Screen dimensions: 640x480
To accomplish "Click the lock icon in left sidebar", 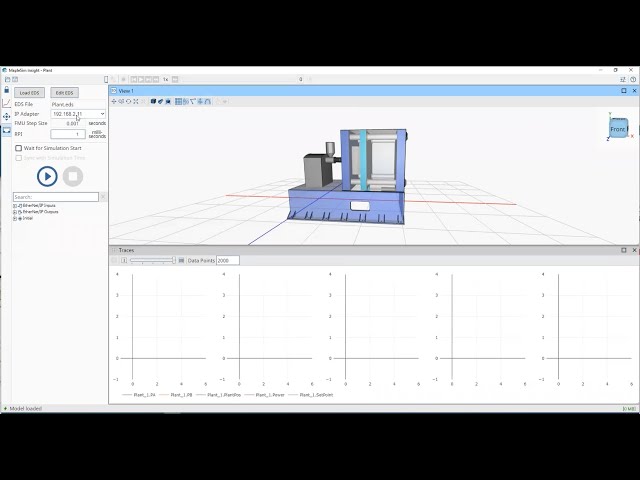I will coord(7,89).
